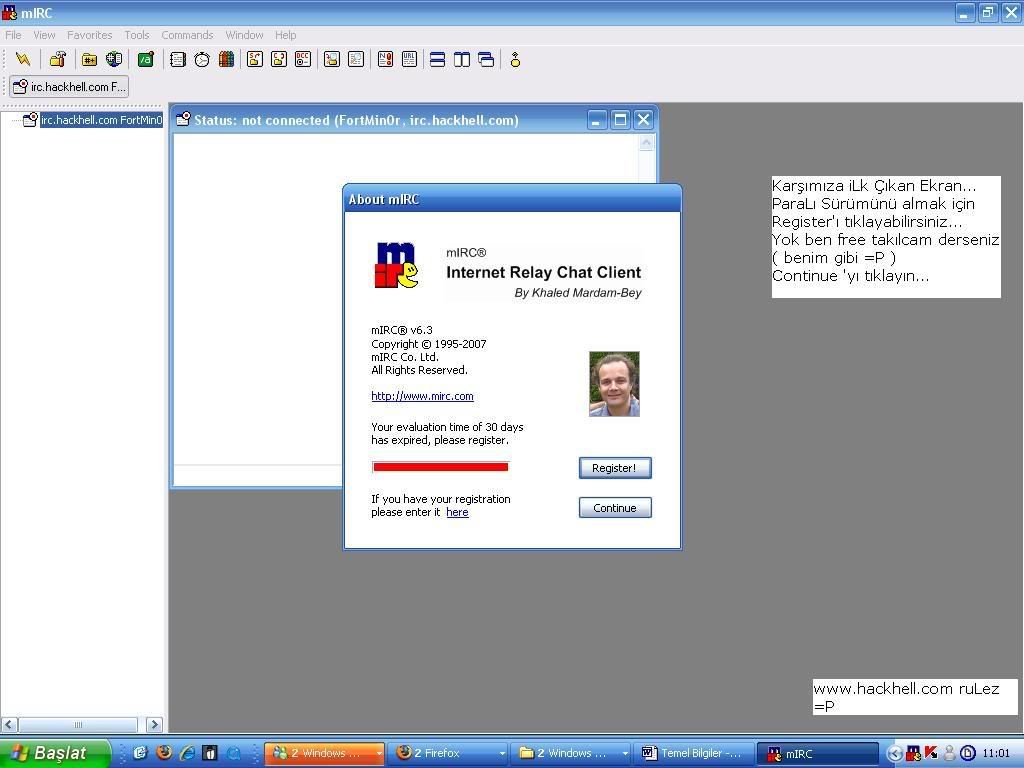Open the View menu
This screenshot has width=1024, height=768.
click(44, 35)
